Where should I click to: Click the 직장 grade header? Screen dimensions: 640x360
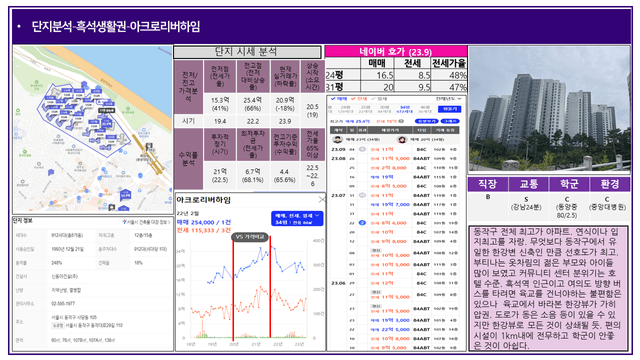pos(488,184)
